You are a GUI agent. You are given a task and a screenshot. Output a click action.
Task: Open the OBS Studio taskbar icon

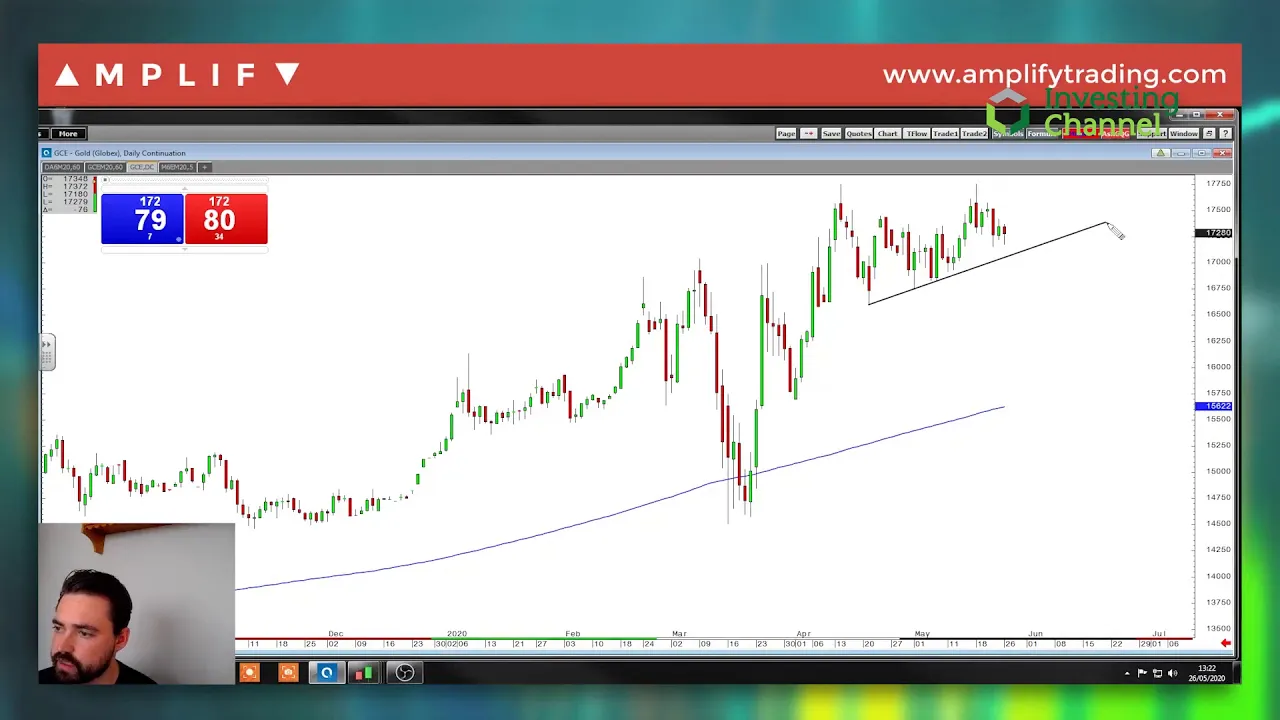point(405,673)
